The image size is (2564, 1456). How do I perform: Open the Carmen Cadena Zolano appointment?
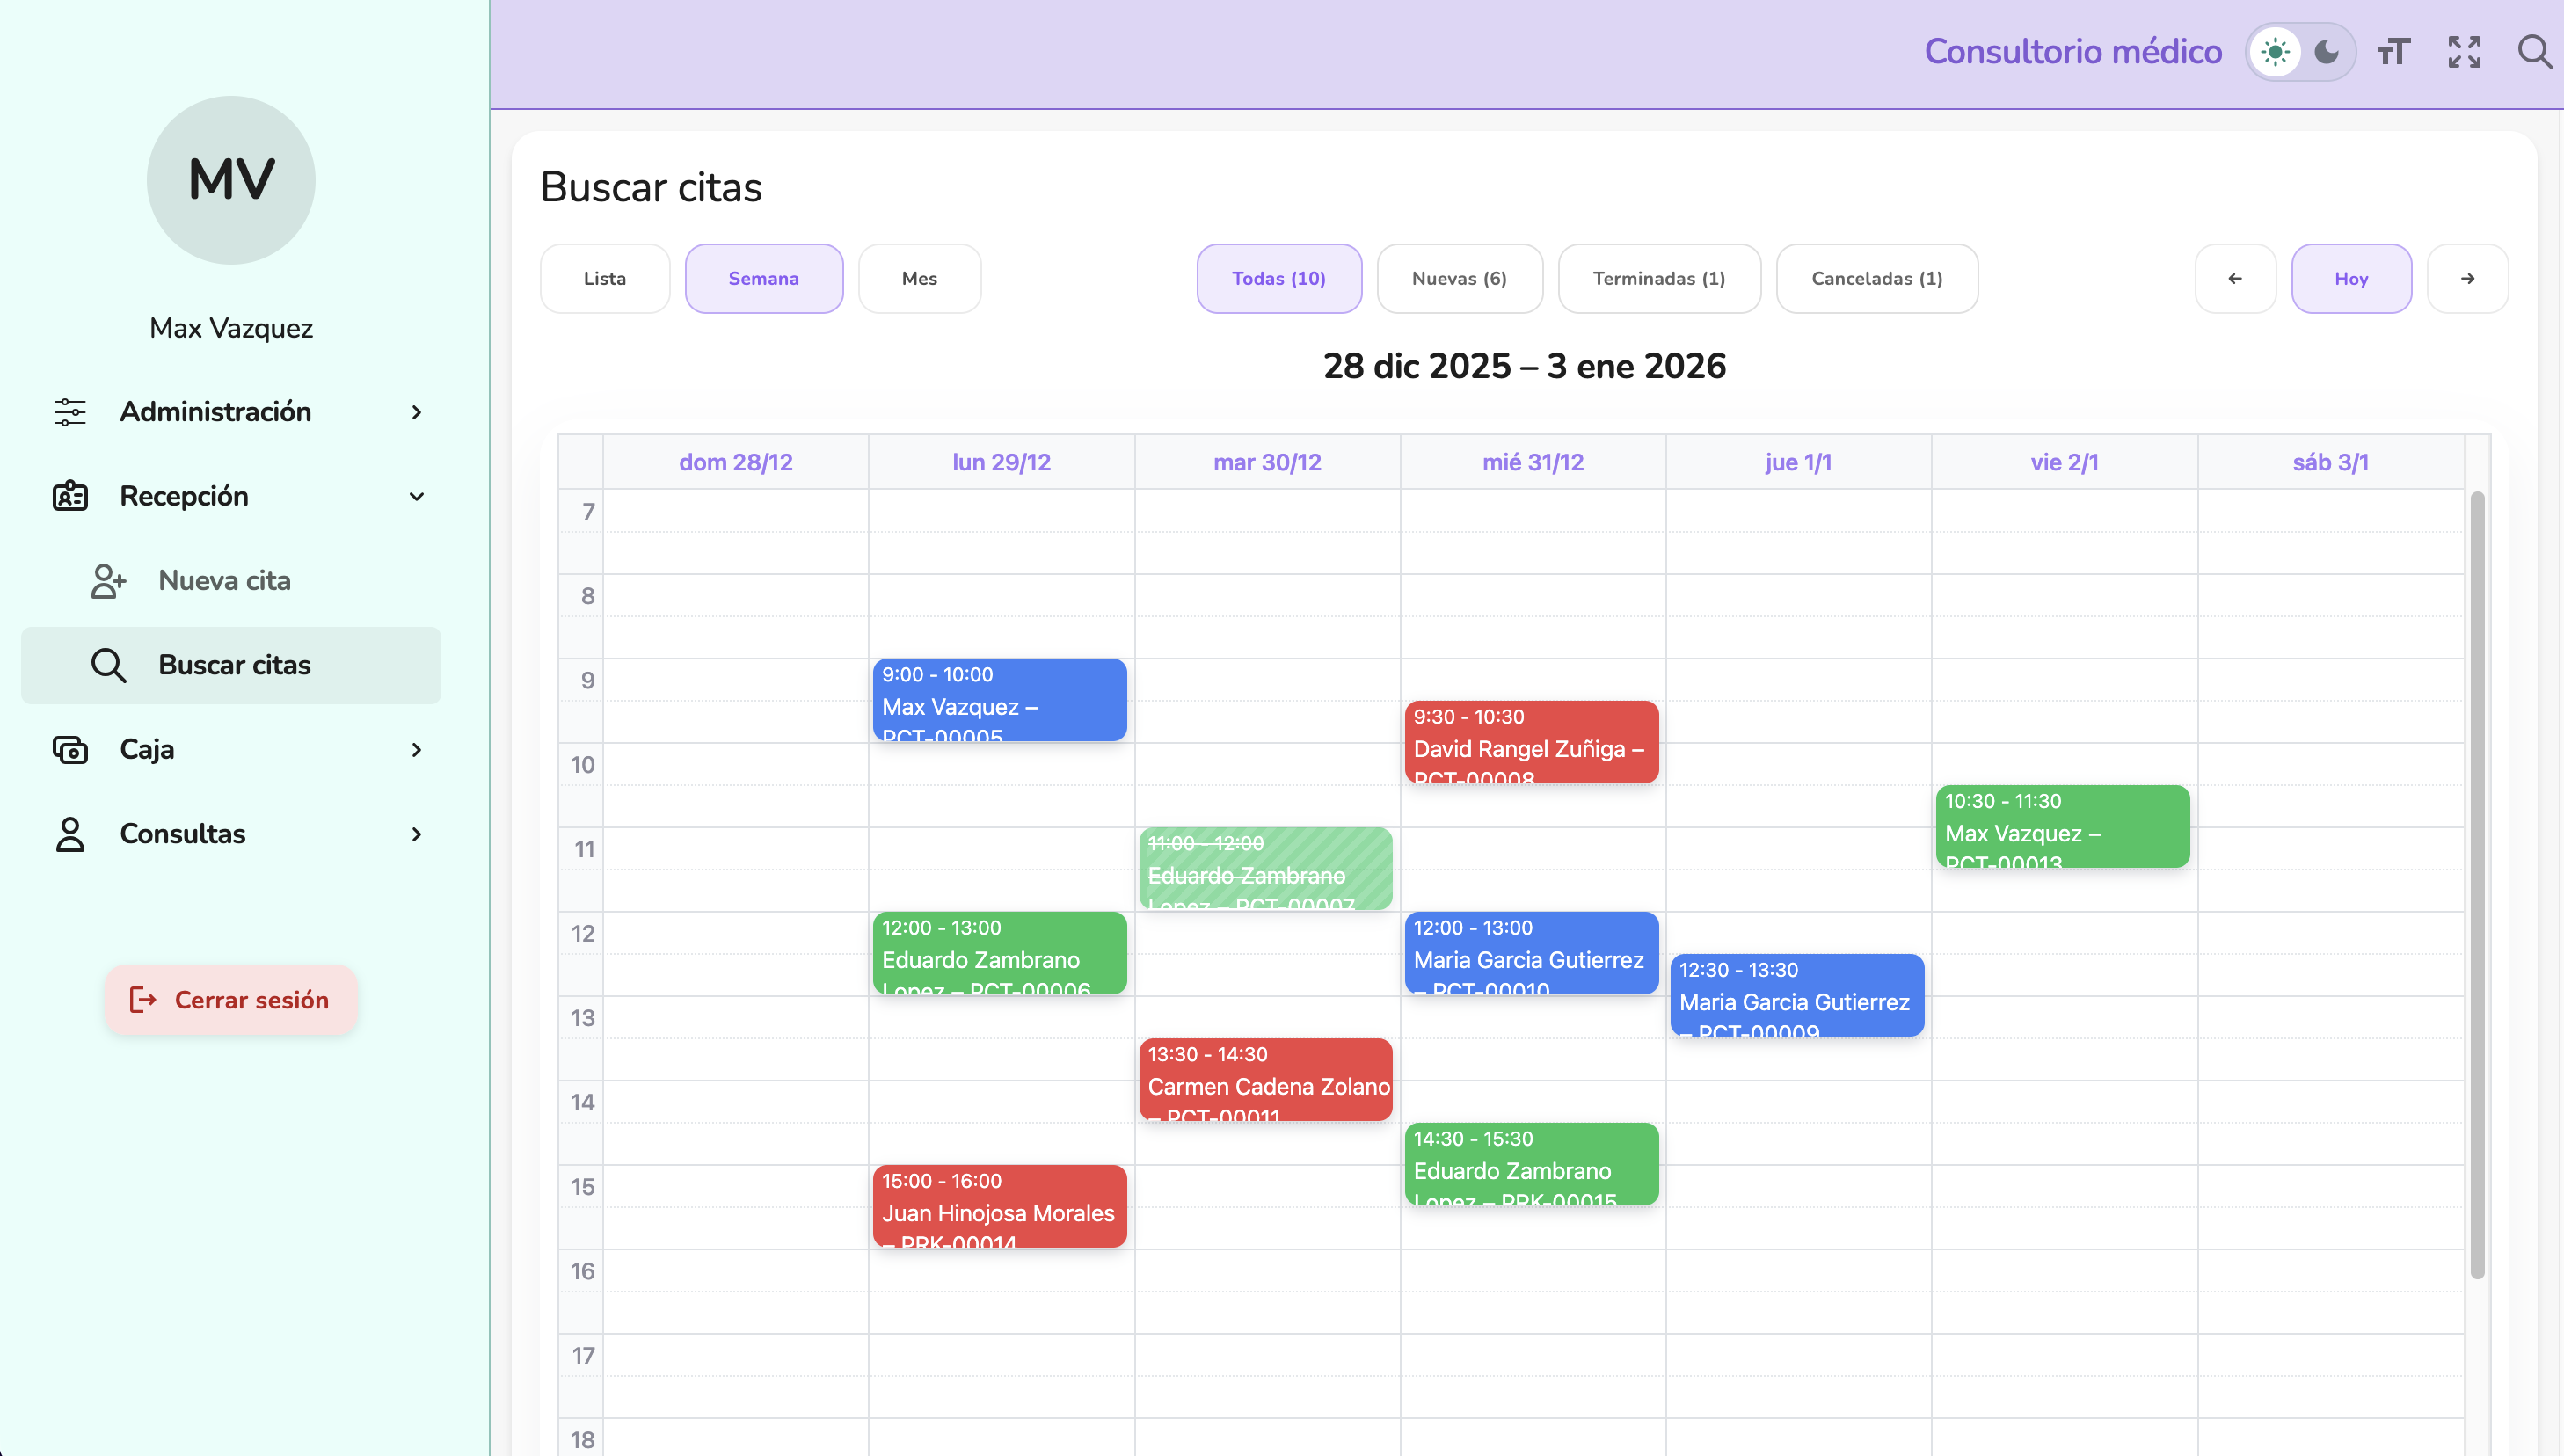point(1265,1080)
